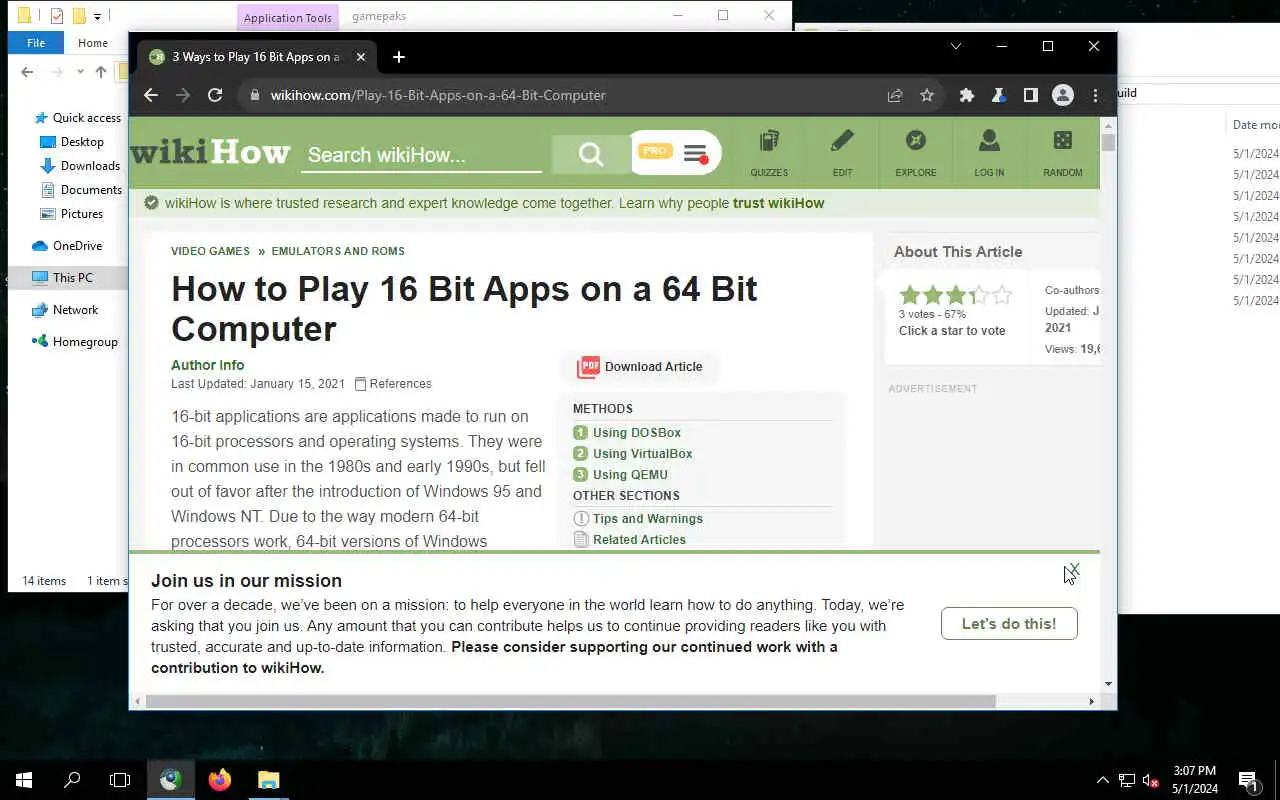Click the share page icon in address bar

point(895,95)
